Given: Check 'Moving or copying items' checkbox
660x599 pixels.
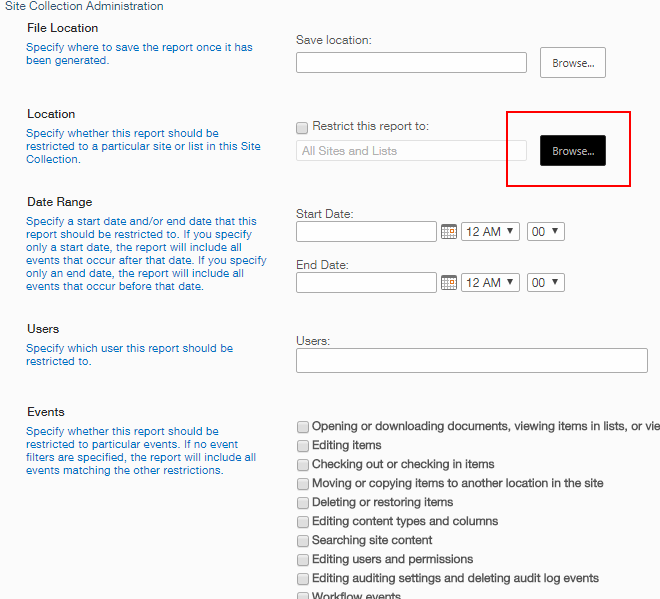Looking at the screenshot, I should click(303, 484).
